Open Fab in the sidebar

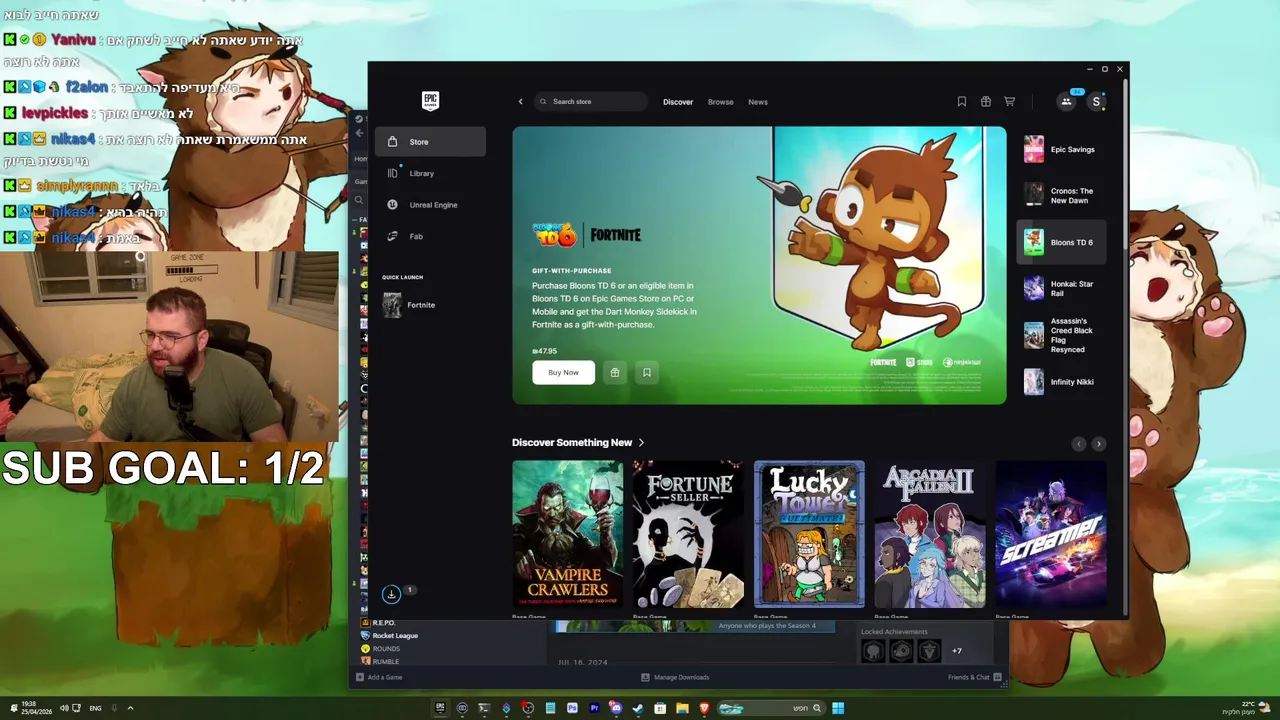[x=430, y=236]
